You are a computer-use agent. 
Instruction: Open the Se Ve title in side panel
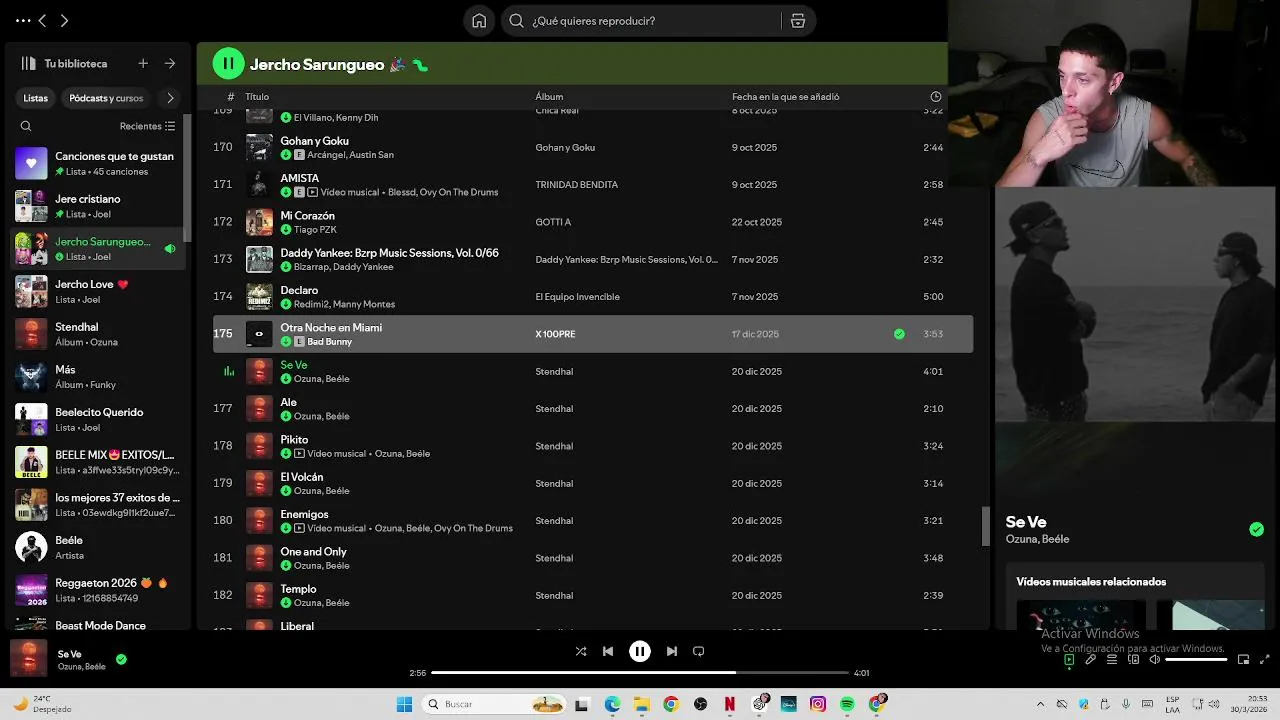point(1026,522)
